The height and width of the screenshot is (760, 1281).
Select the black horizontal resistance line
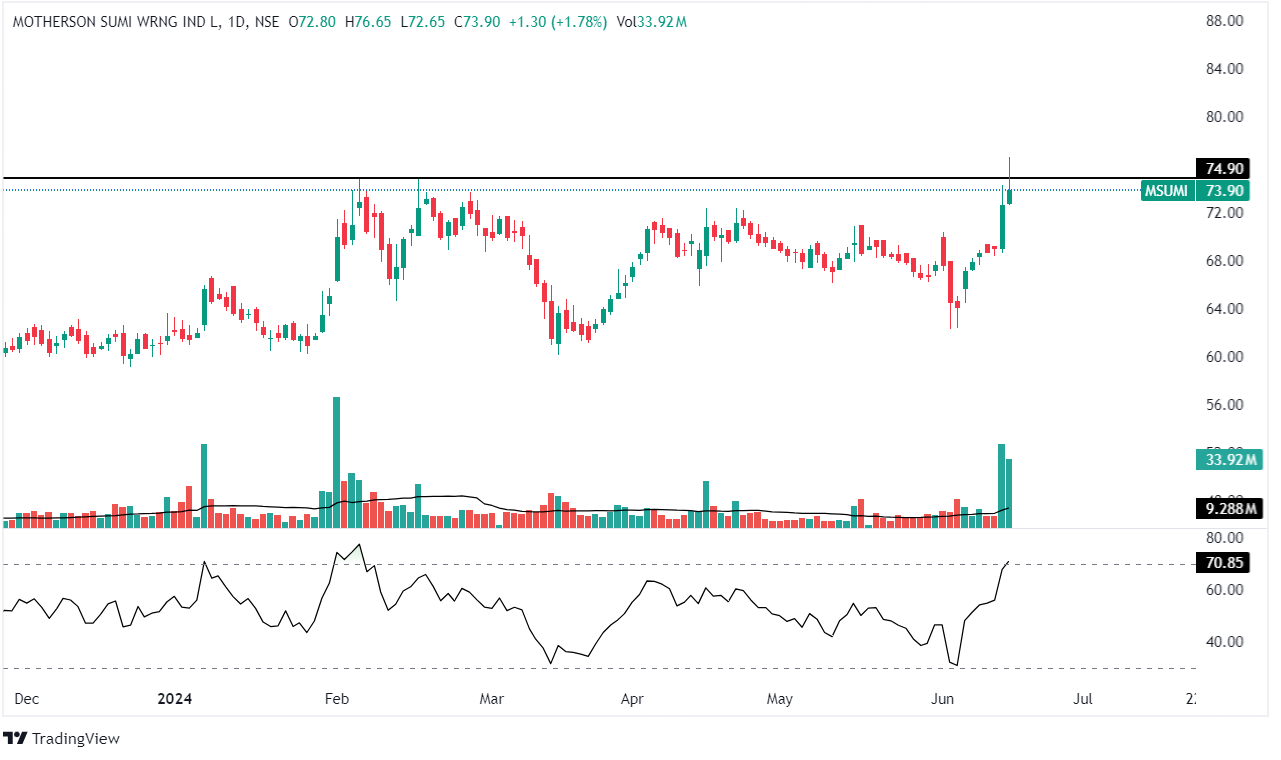[x=600, y=179]
